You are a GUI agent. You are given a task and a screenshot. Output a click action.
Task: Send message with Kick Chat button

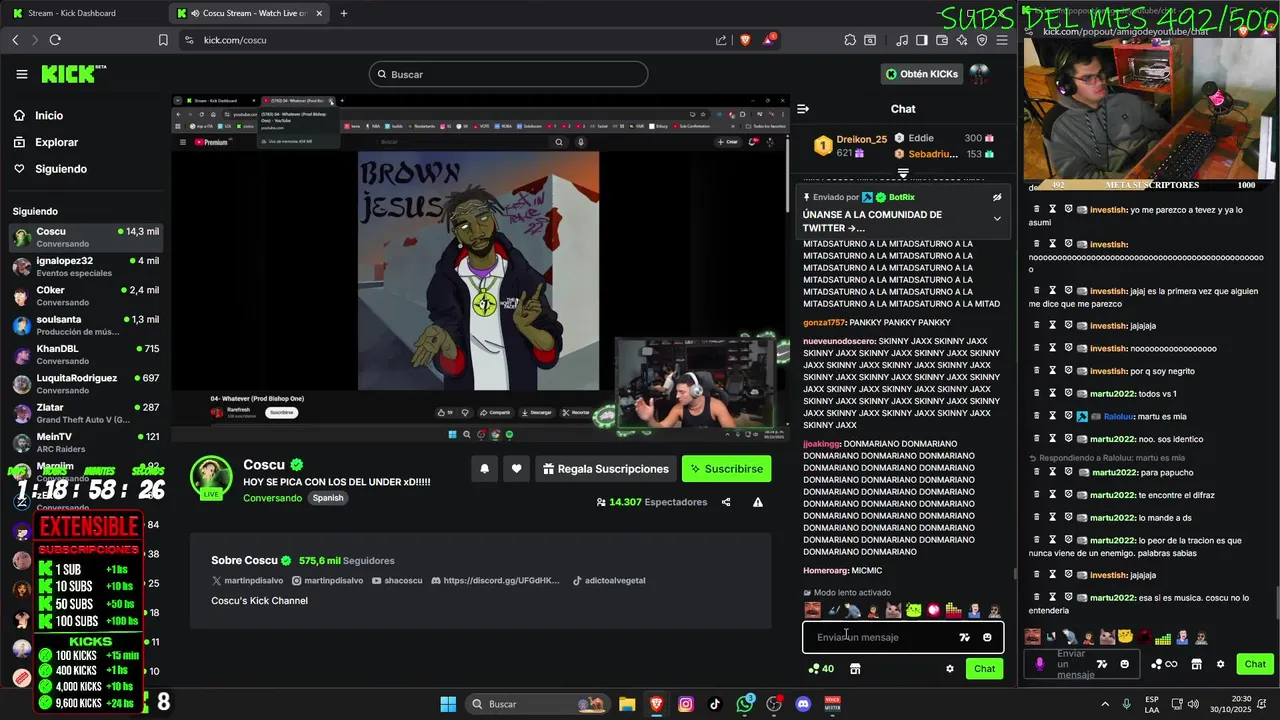[985, 669]
